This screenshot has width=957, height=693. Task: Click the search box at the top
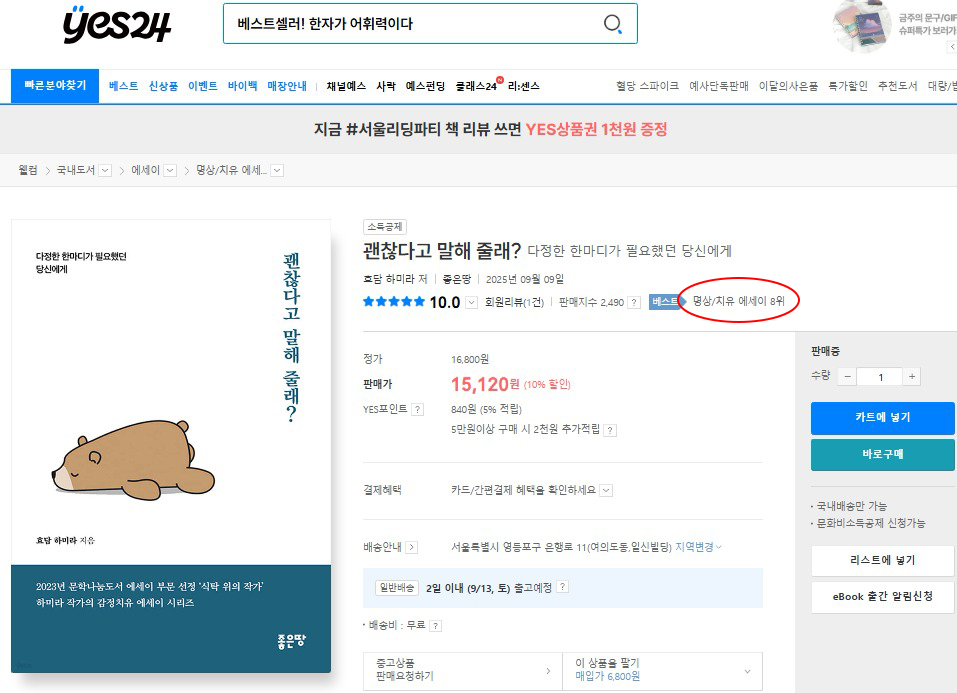(430, 24)
